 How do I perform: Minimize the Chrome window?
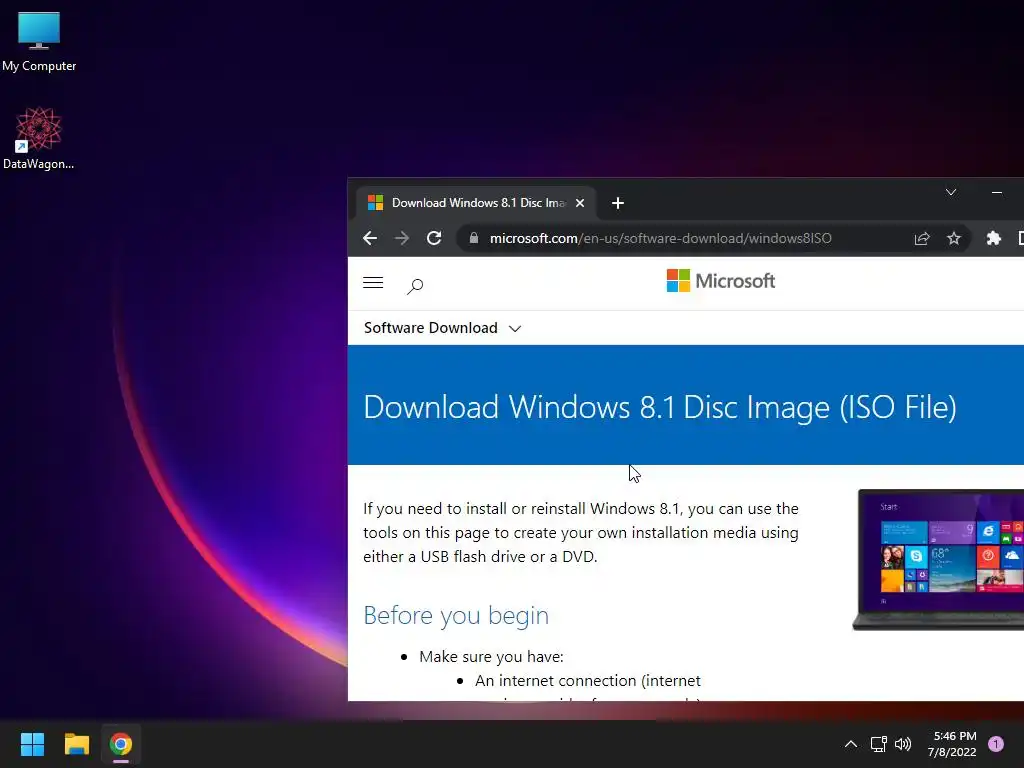[x=997, y=192]
